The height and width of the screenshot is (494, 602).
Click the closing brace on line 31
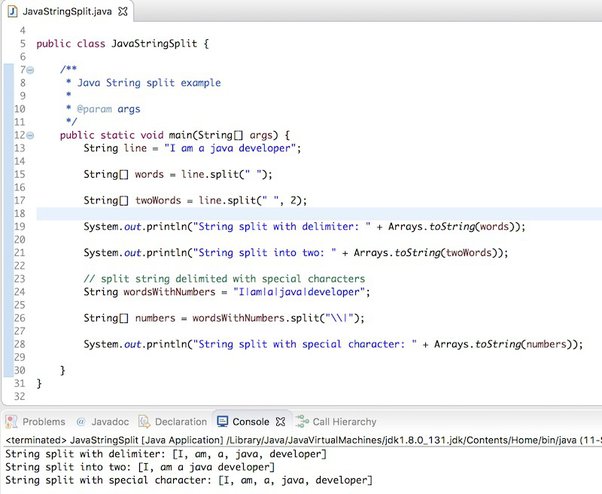coord(39,383)
